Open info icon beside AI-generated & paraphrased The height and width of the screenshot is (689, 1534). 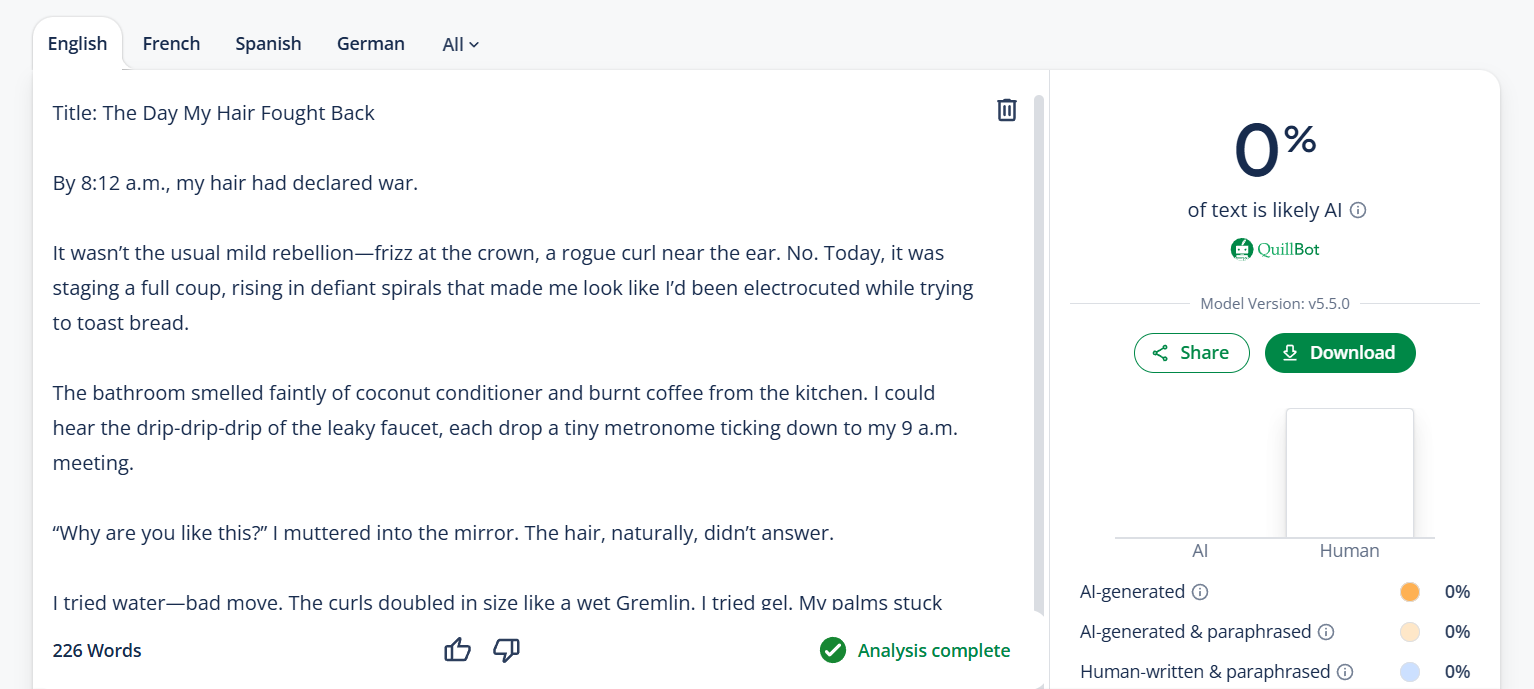click(1326, 632)
